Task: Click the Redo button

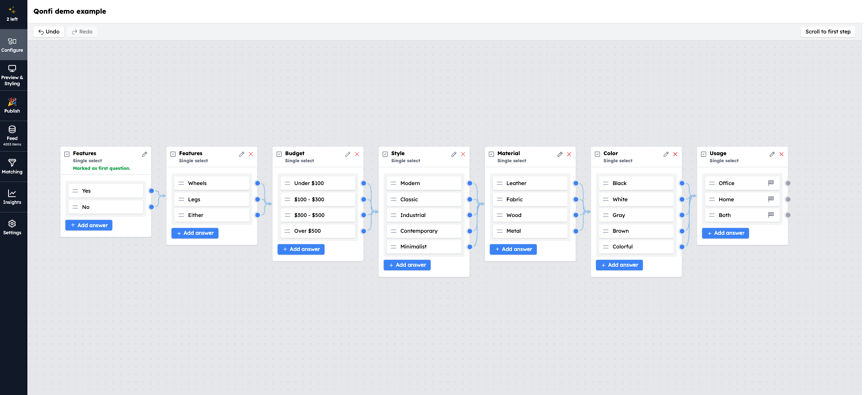Action: (x=82, y=32)
